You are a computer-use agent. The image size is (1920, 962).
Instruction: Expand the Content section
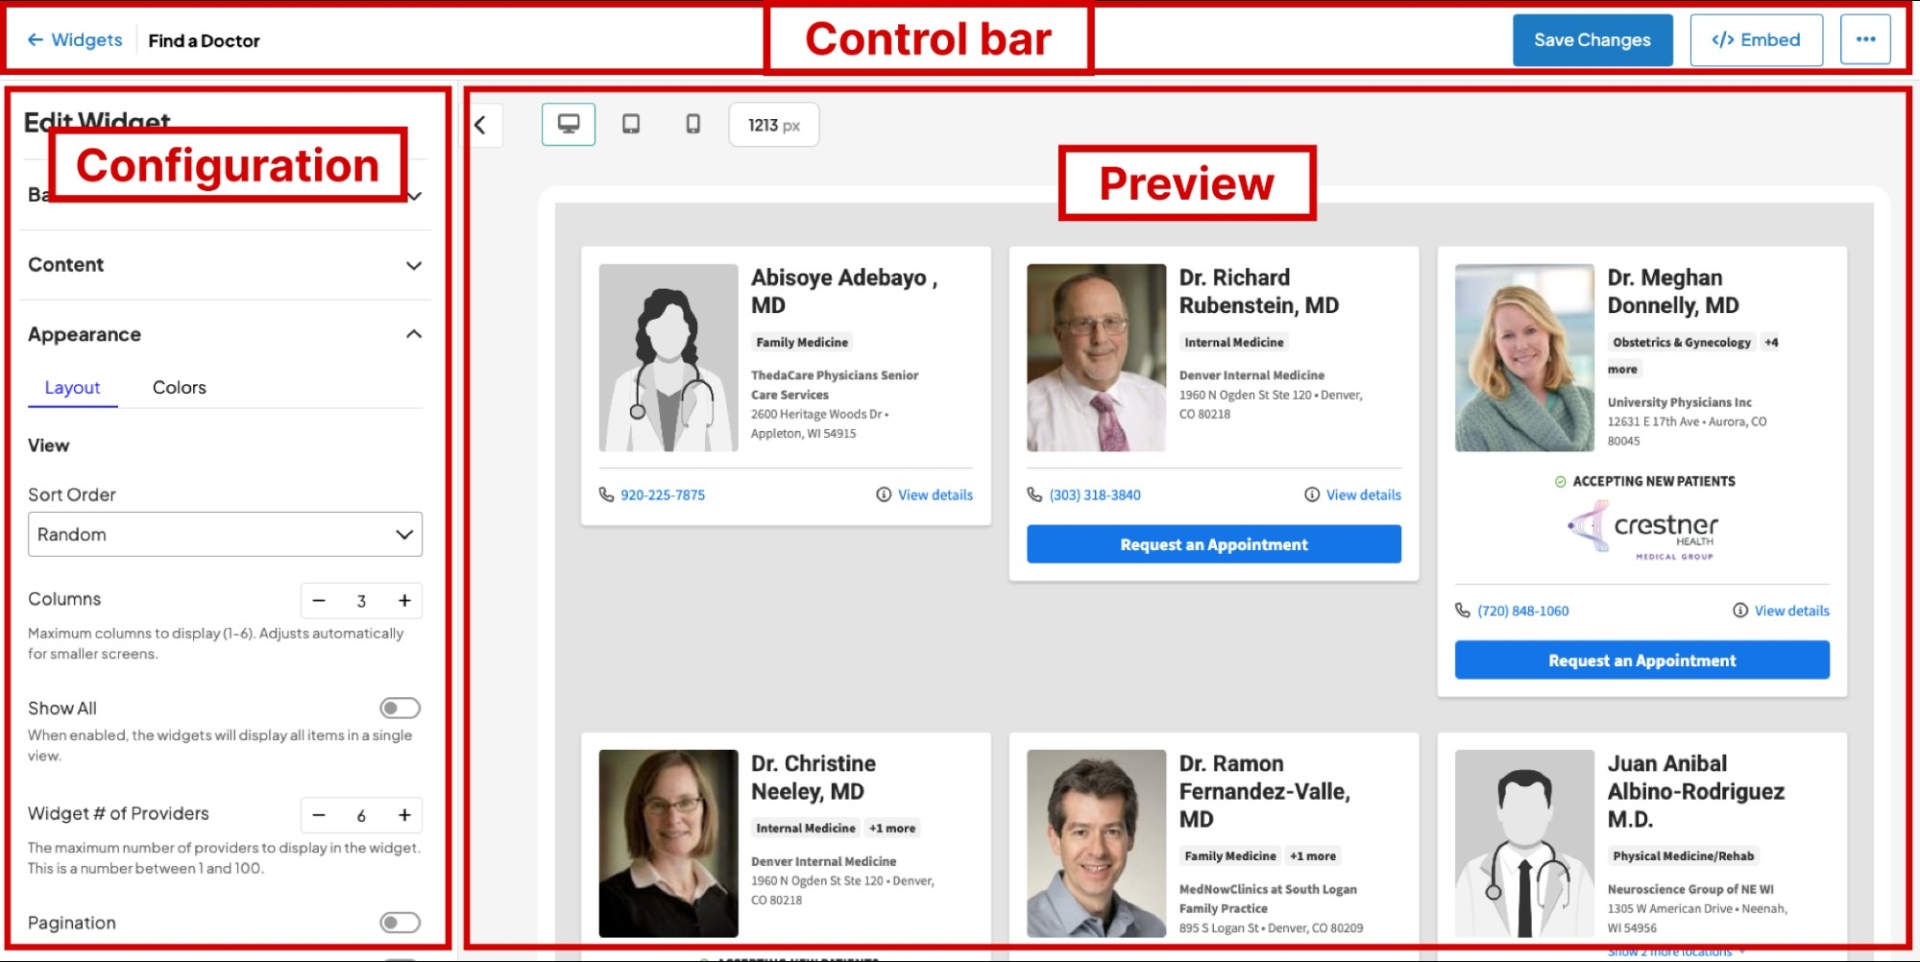pos(413,265)
